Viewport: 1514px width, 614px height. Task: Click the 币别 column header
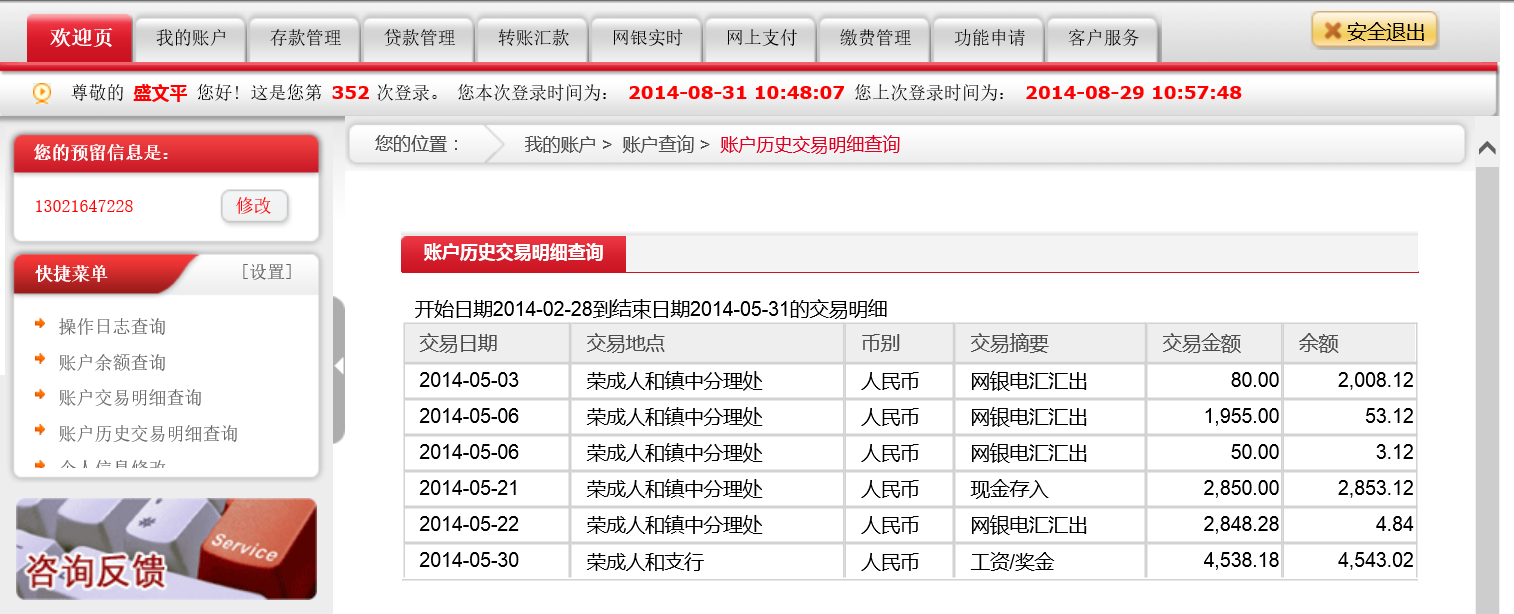[x=900, y=344]
